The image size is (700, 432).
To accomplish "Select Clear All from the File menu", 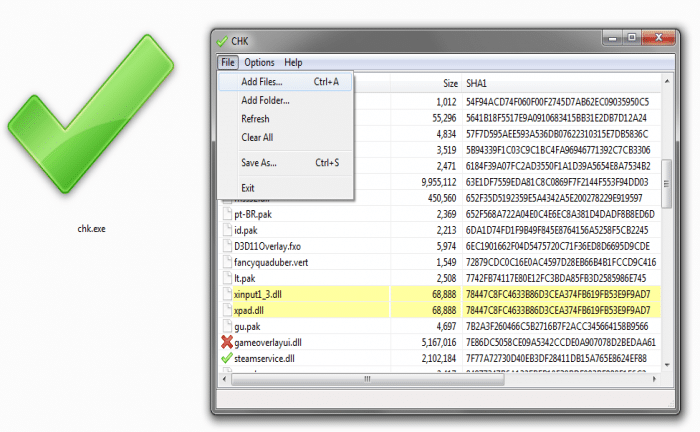I will (257, 137).
